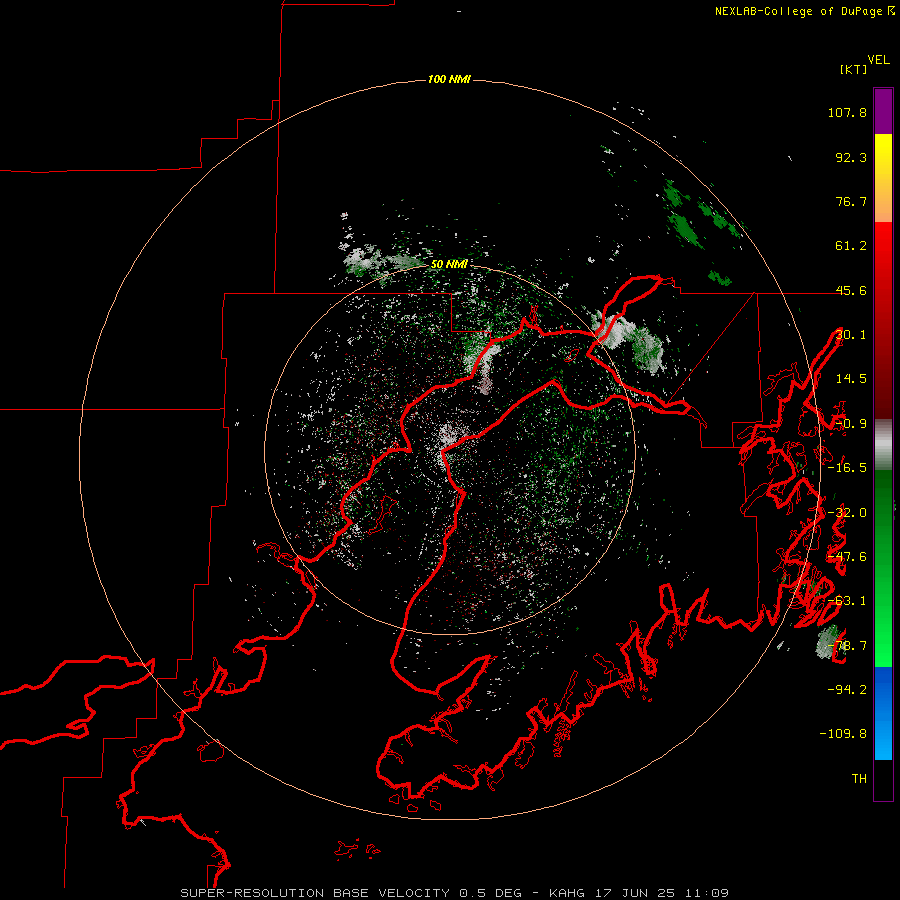Click the 11:09 timestamp in the footer
The image size is (900, 900).
tap(707, 893)
